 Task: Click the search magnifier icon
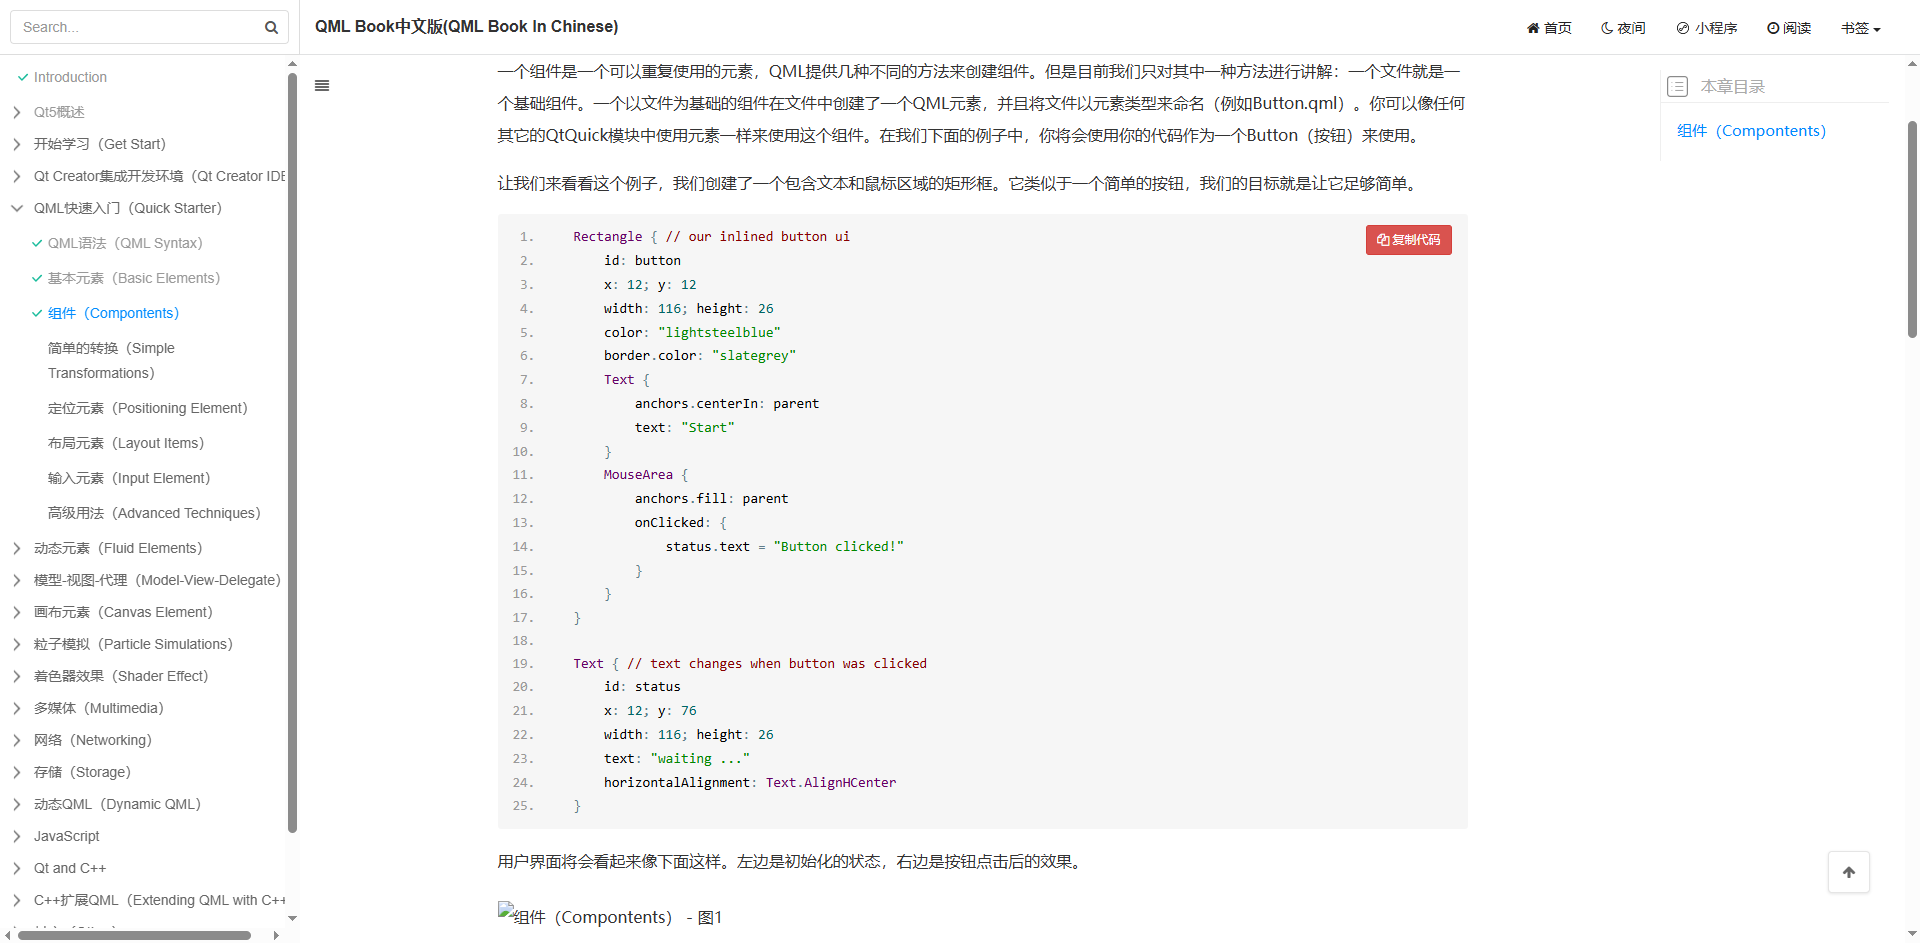click(271, 28)
